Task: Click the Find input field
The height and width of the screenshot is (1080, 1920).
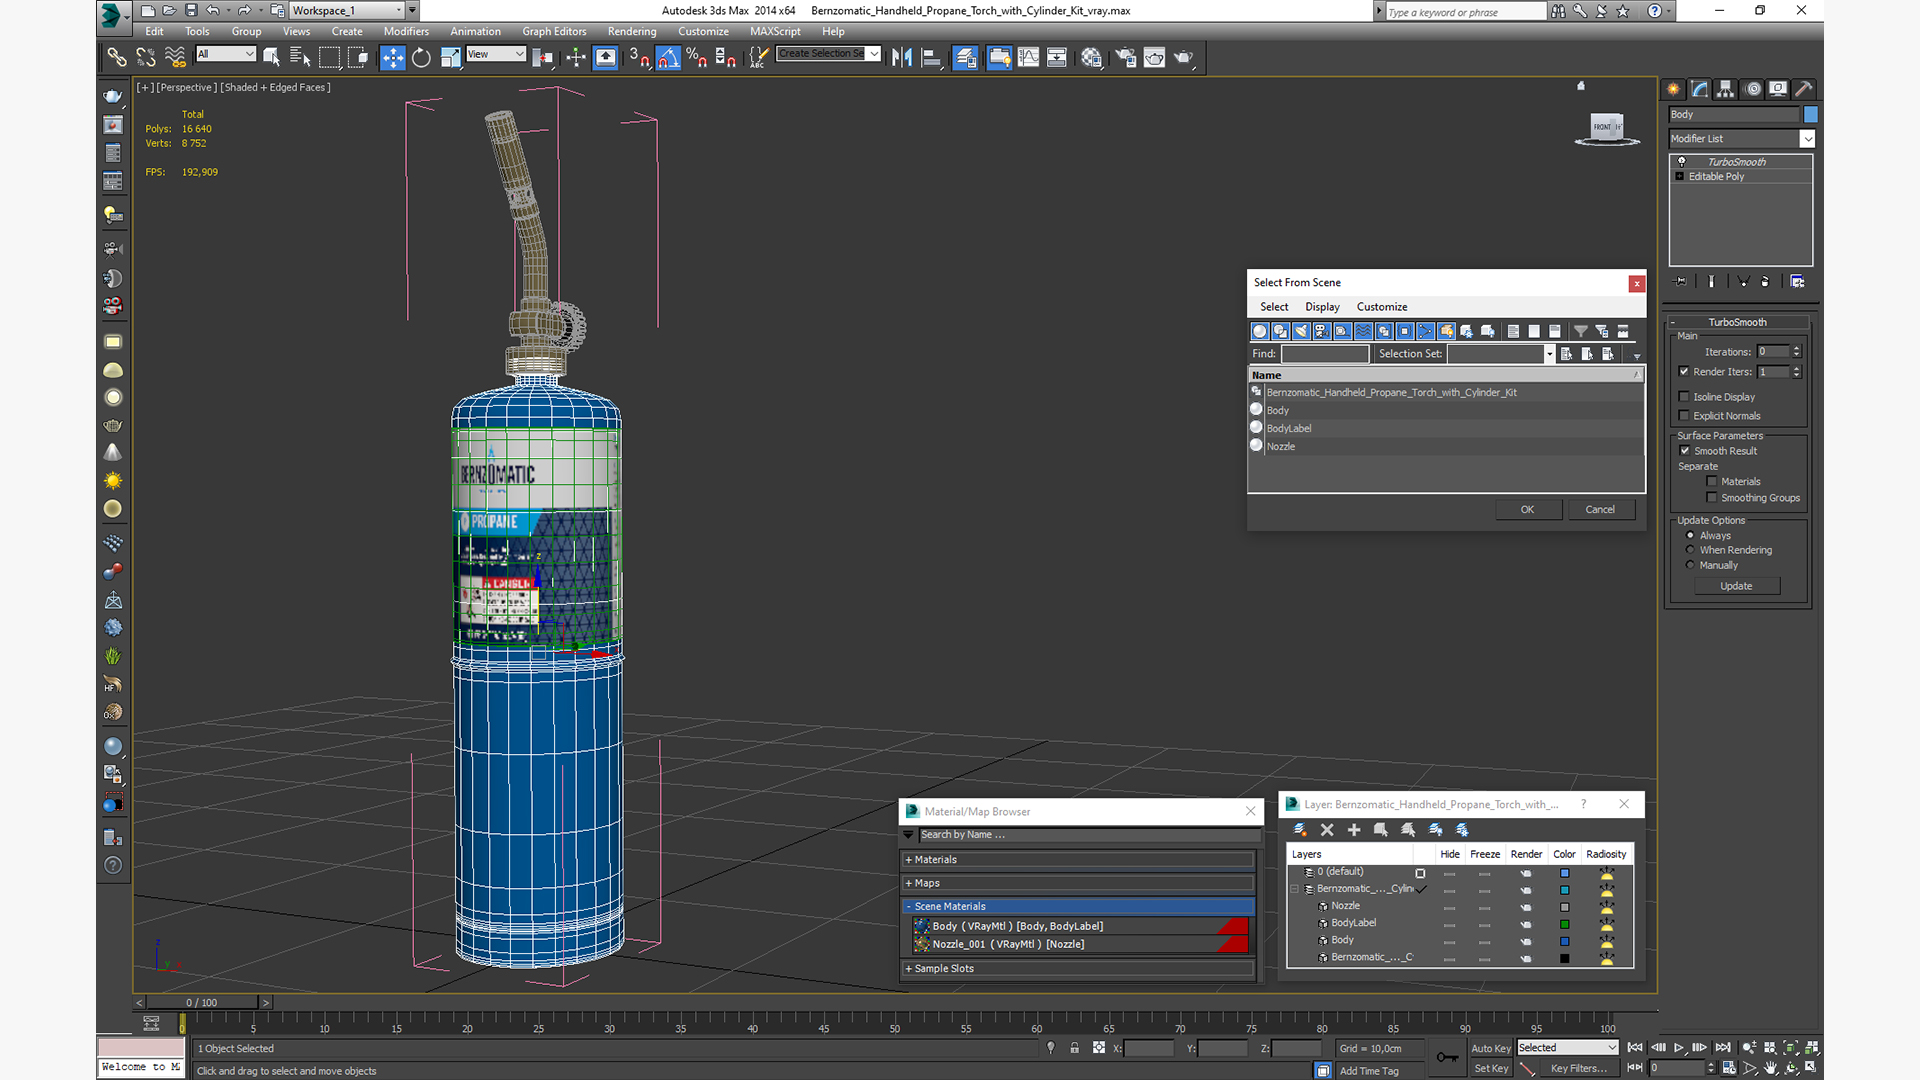Action: [x=1325, y=354]
